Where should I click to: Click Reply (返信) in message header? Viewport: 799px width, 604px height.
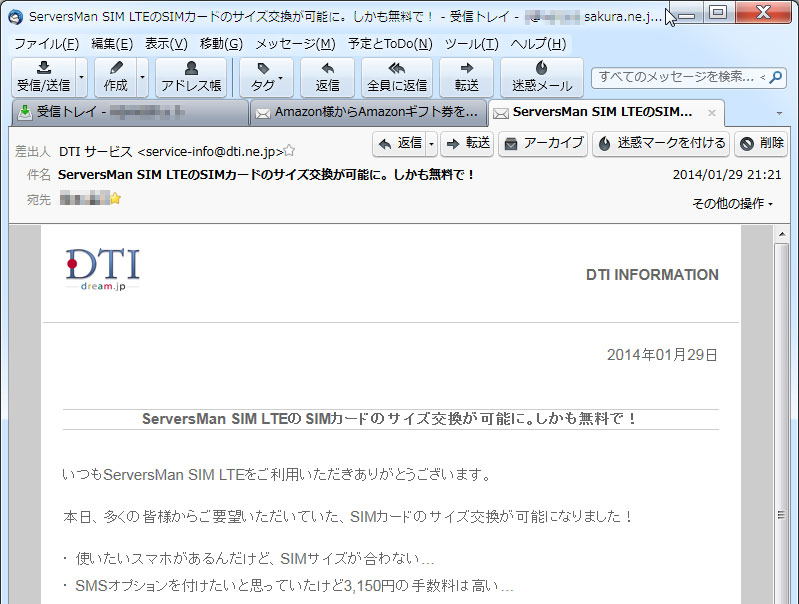401,144
